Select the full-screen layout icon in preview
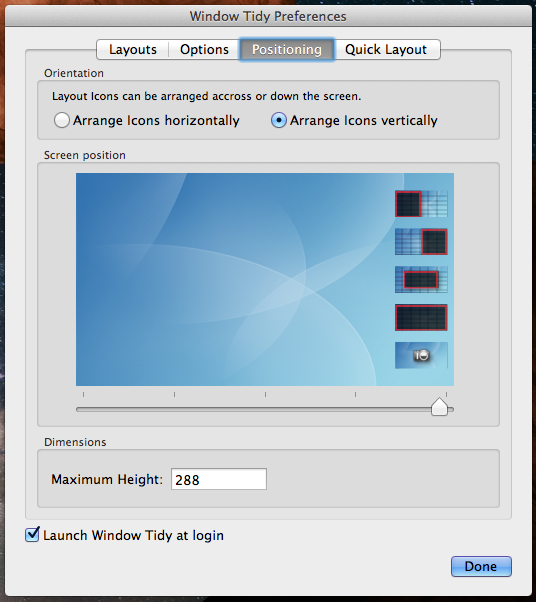 pyautogui.click(x=421, y=318)
